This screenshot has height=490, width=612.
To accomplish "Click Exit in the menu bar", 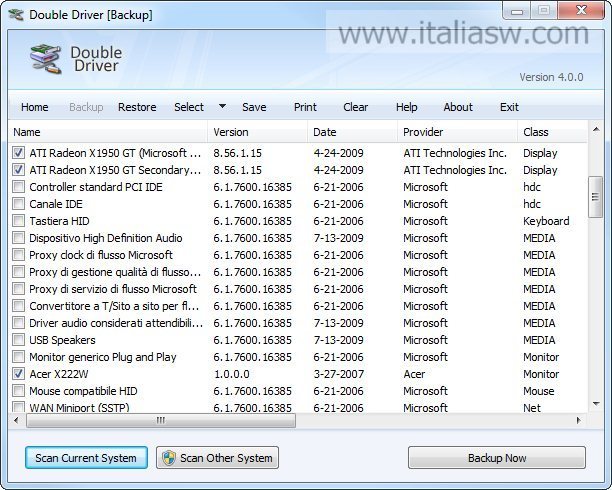I will click(x=509, y=107).
